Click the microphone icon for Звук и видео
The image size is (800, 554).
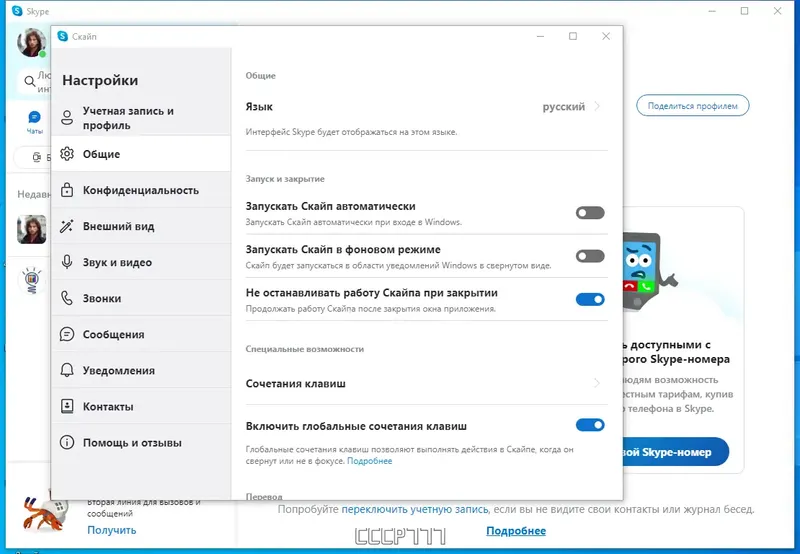pos(67,262)
